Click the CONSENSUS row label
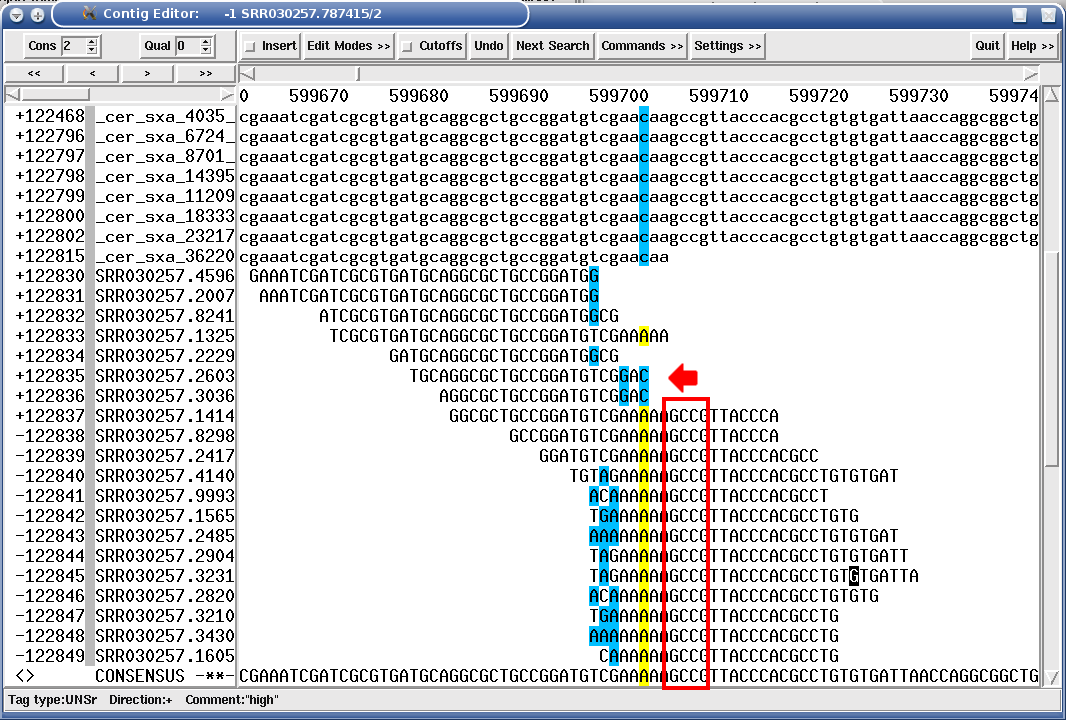1066x720 pixels. (139, 676)
